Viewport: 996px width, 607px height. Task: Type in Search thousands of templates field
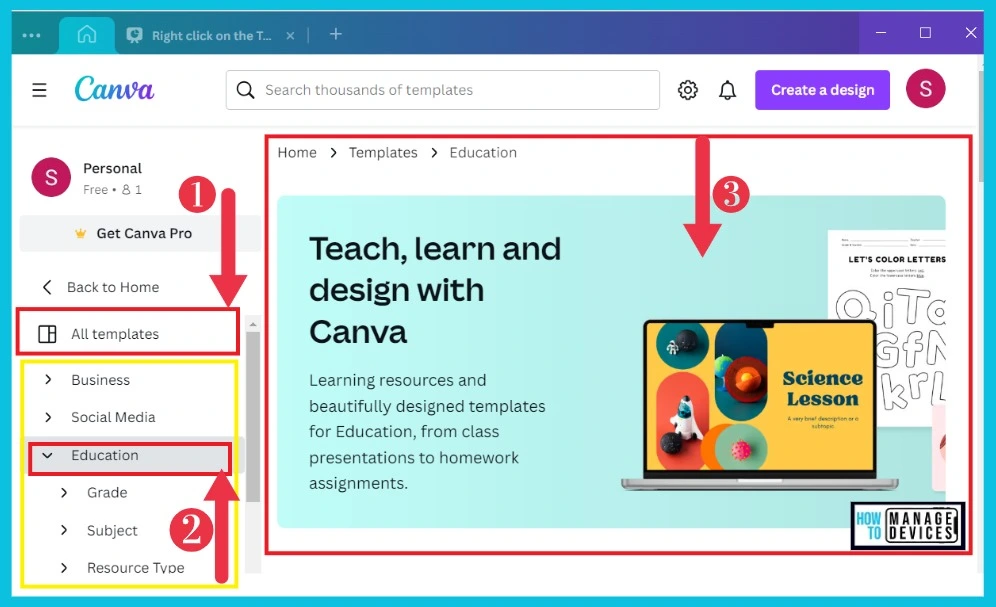click(443, 90)
